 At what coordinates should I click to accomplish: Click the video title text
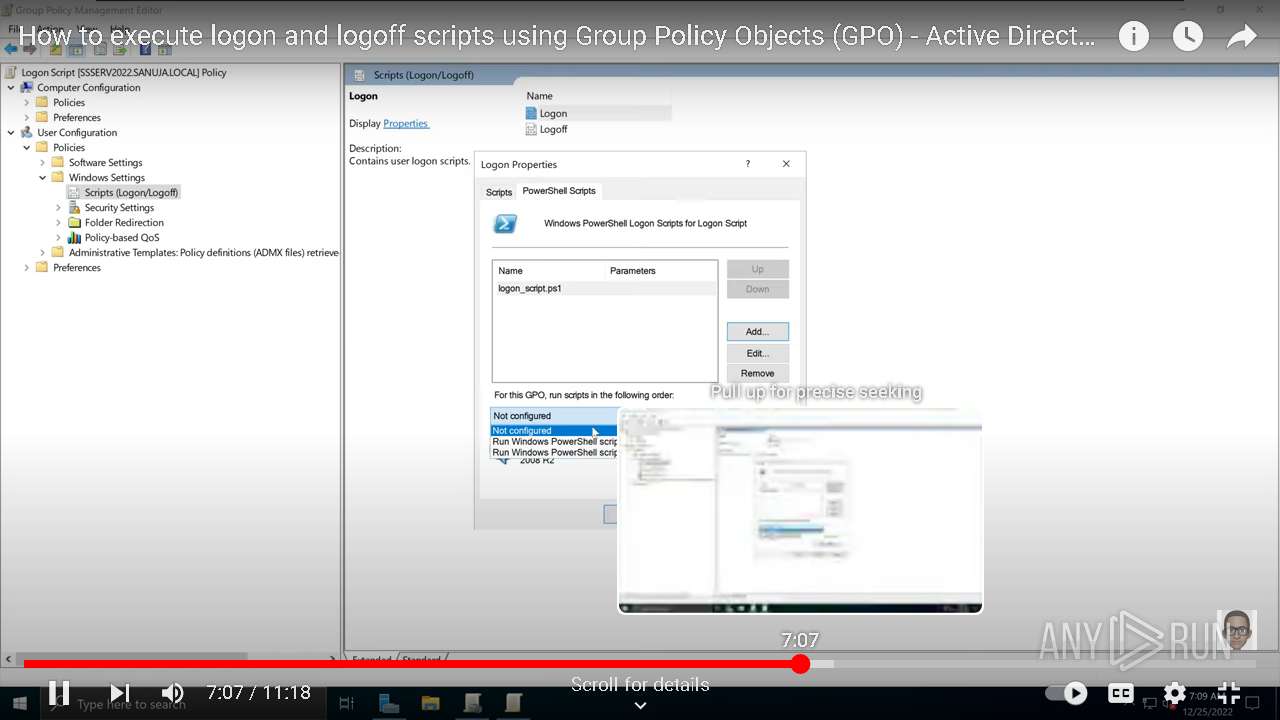pyautogui.click(x=557, y=37)
